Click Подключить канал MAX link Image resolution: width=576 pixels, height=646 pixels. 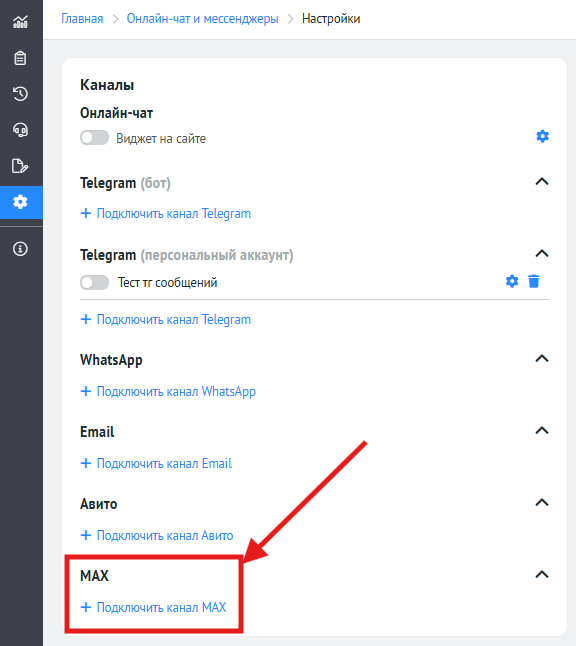click(153, 607)
